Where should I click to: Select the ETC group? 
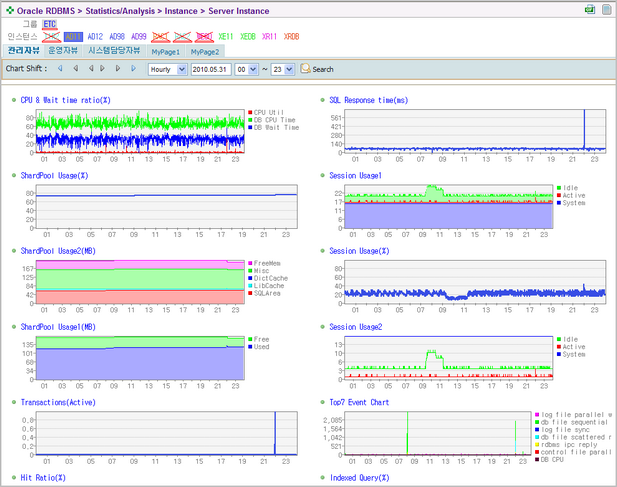[50, 24]
